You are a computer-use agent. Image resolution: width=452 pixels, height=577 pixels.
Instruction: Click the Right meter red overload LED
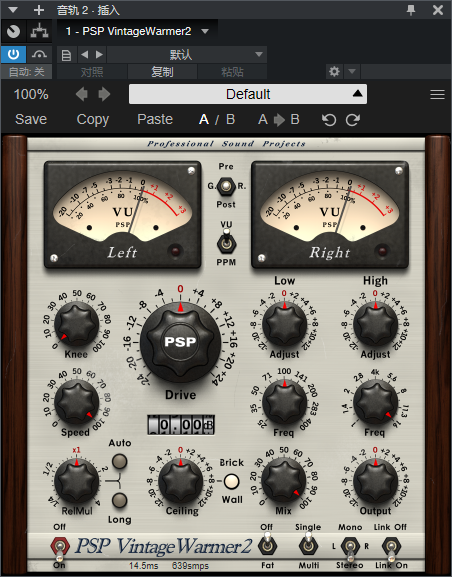(382, 251)
